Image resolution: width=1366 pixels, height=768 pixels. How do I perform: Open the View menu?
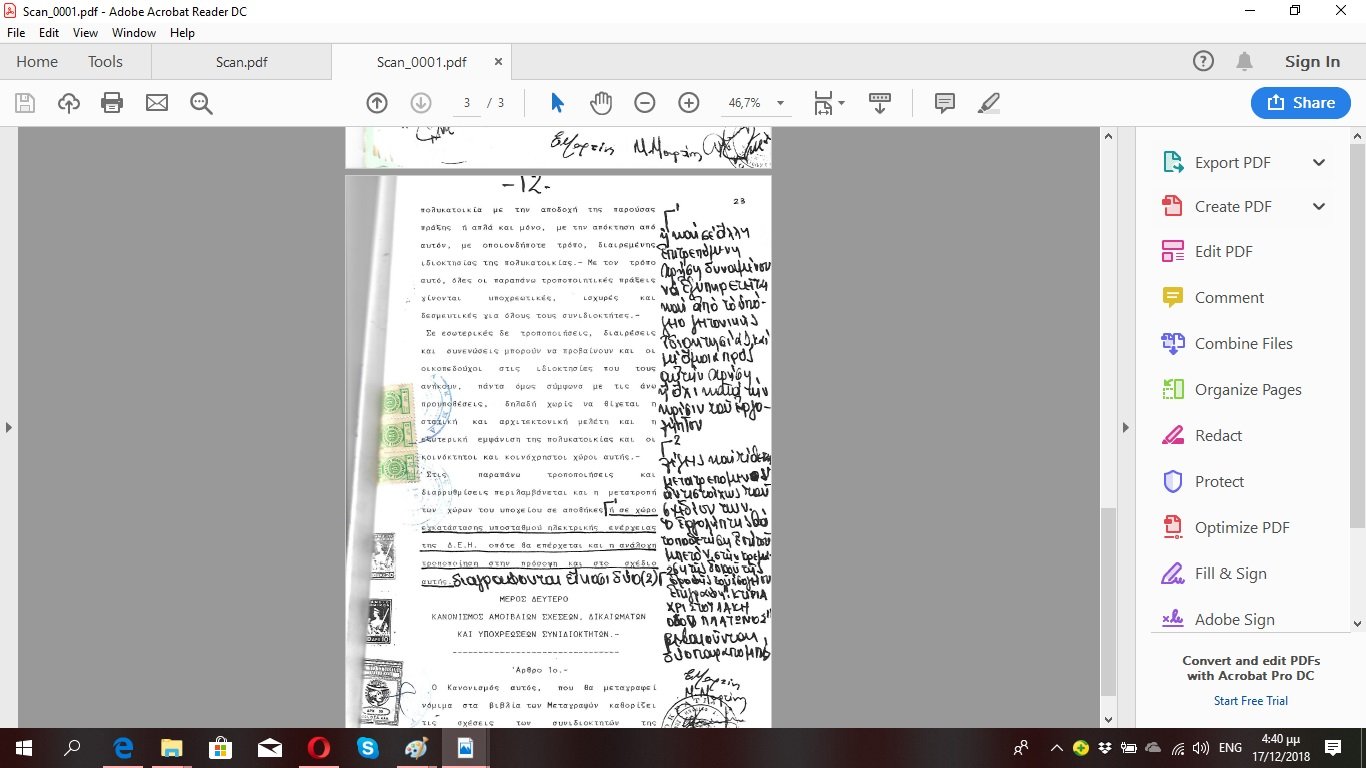coord(85,33)
